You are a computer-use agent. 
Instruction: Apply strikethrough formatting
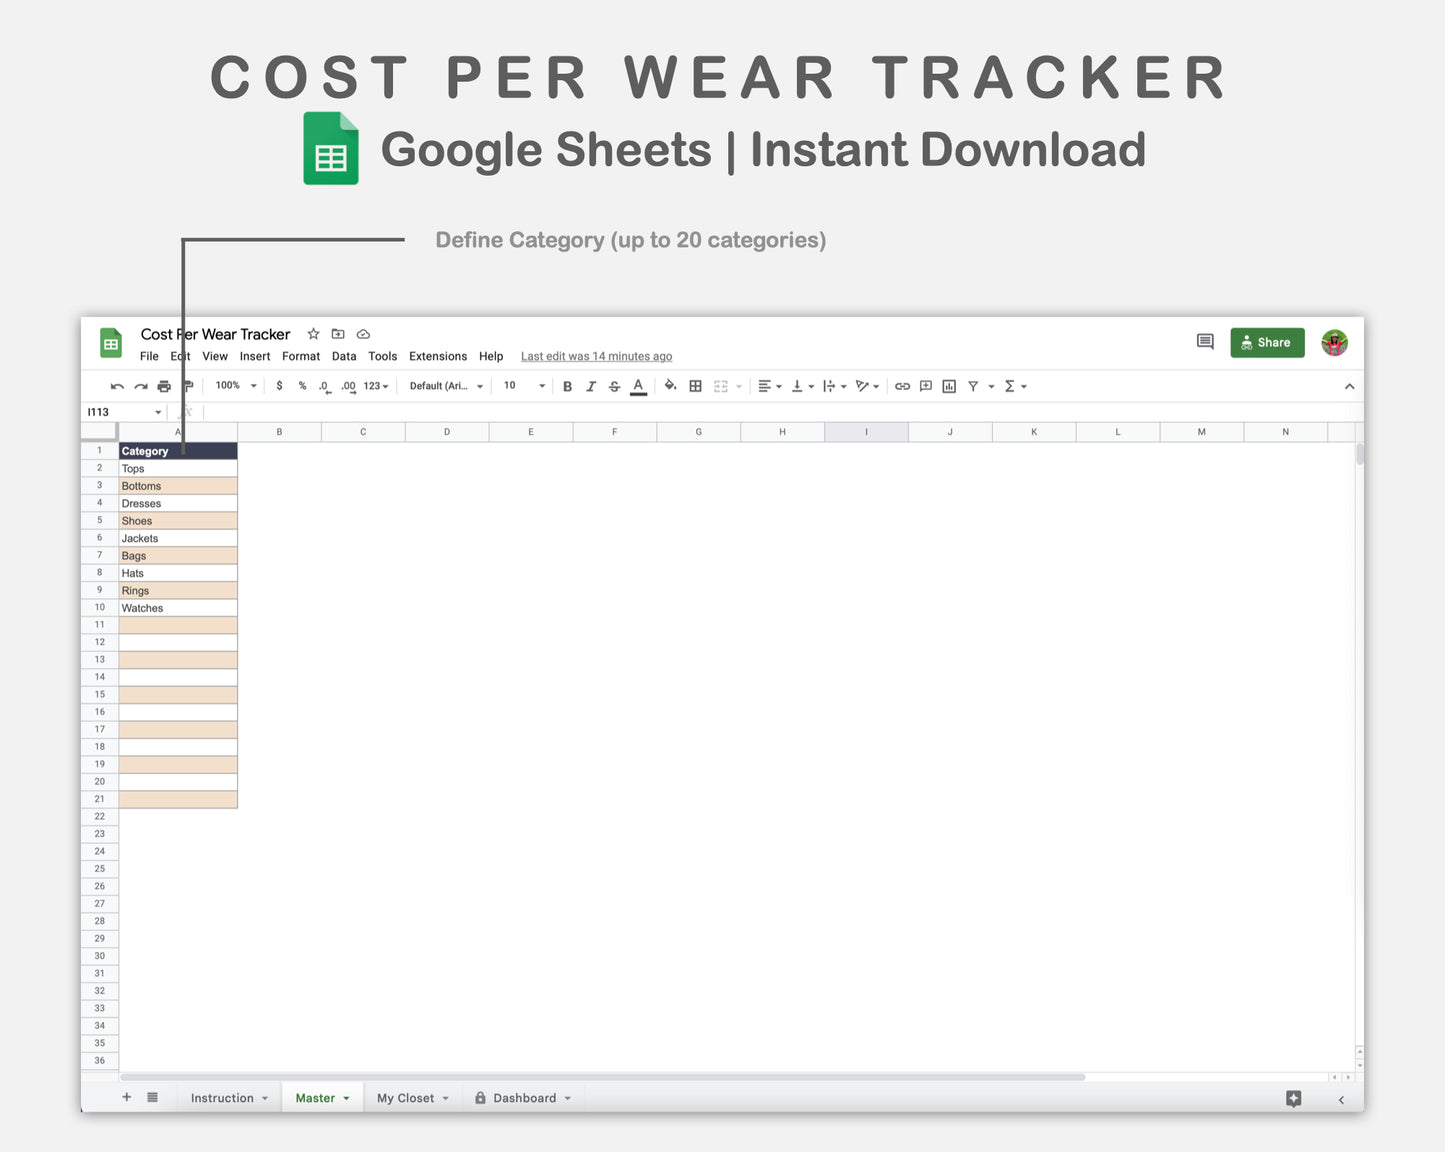pos(614,386)
